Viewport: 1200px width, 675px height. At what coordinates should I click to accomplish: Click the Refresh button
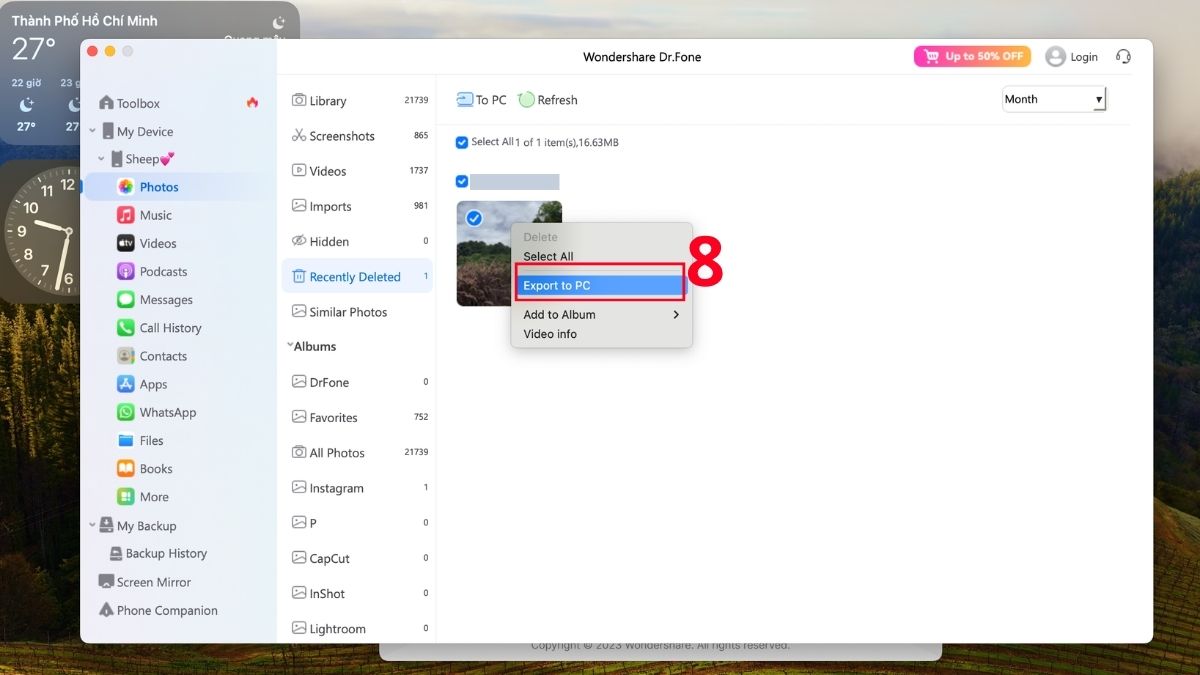click(x=548, y=100)
